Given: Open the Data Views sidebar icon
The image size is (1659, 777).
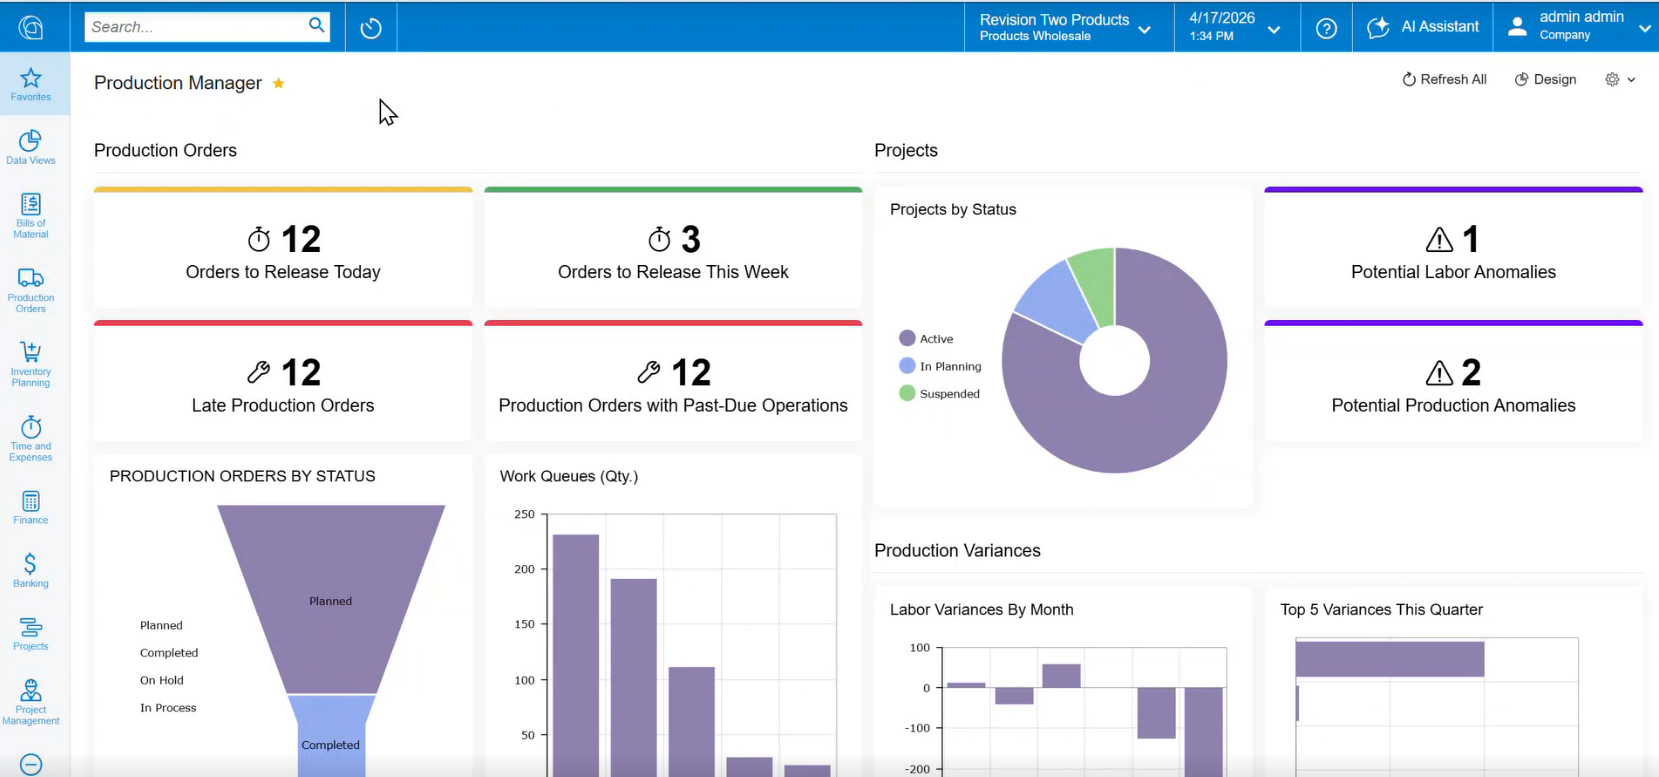Looking at the screenshot, I should [31, 147].
